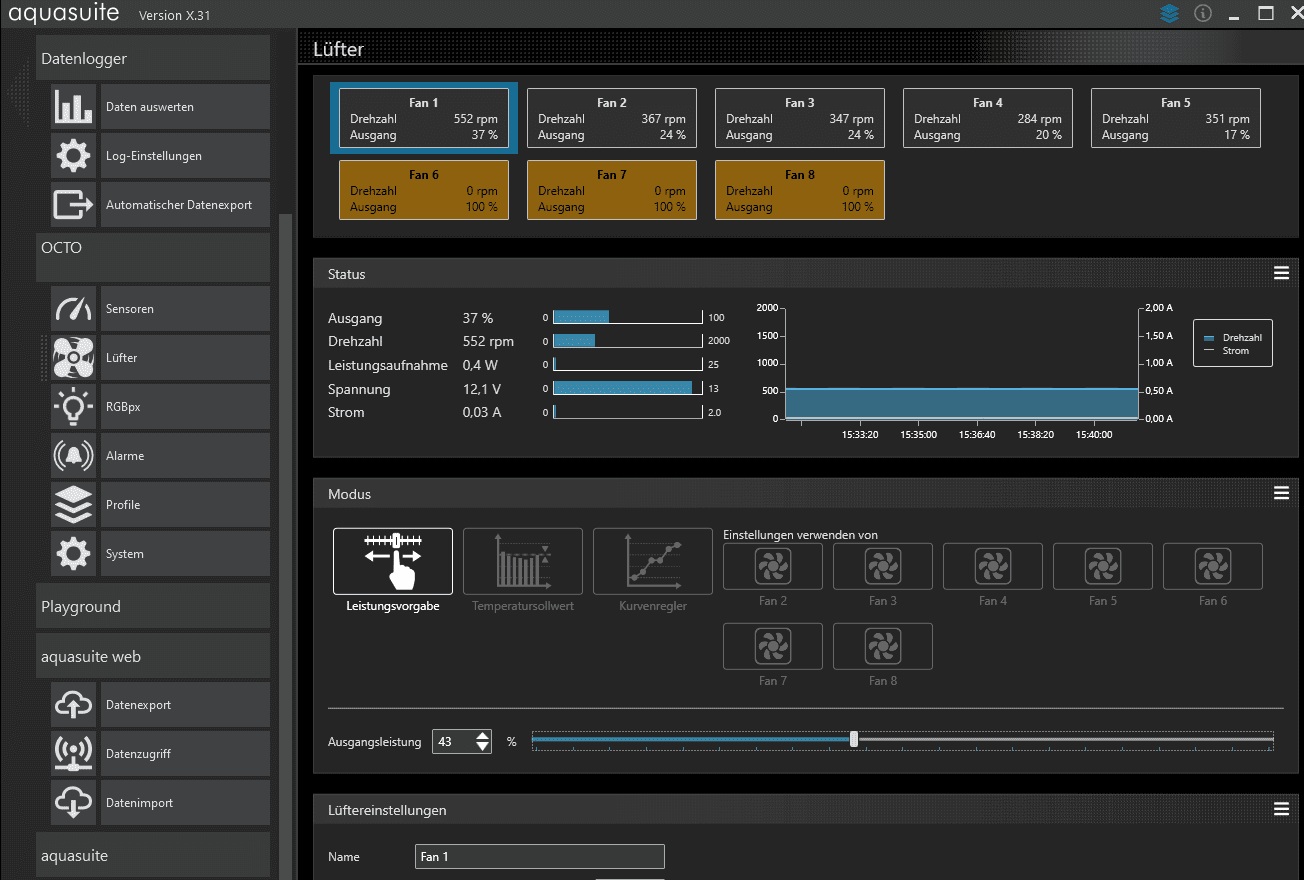Collapse the OCTO section
This screenshot has height=880, width=1304.
(x=153, y=258)
